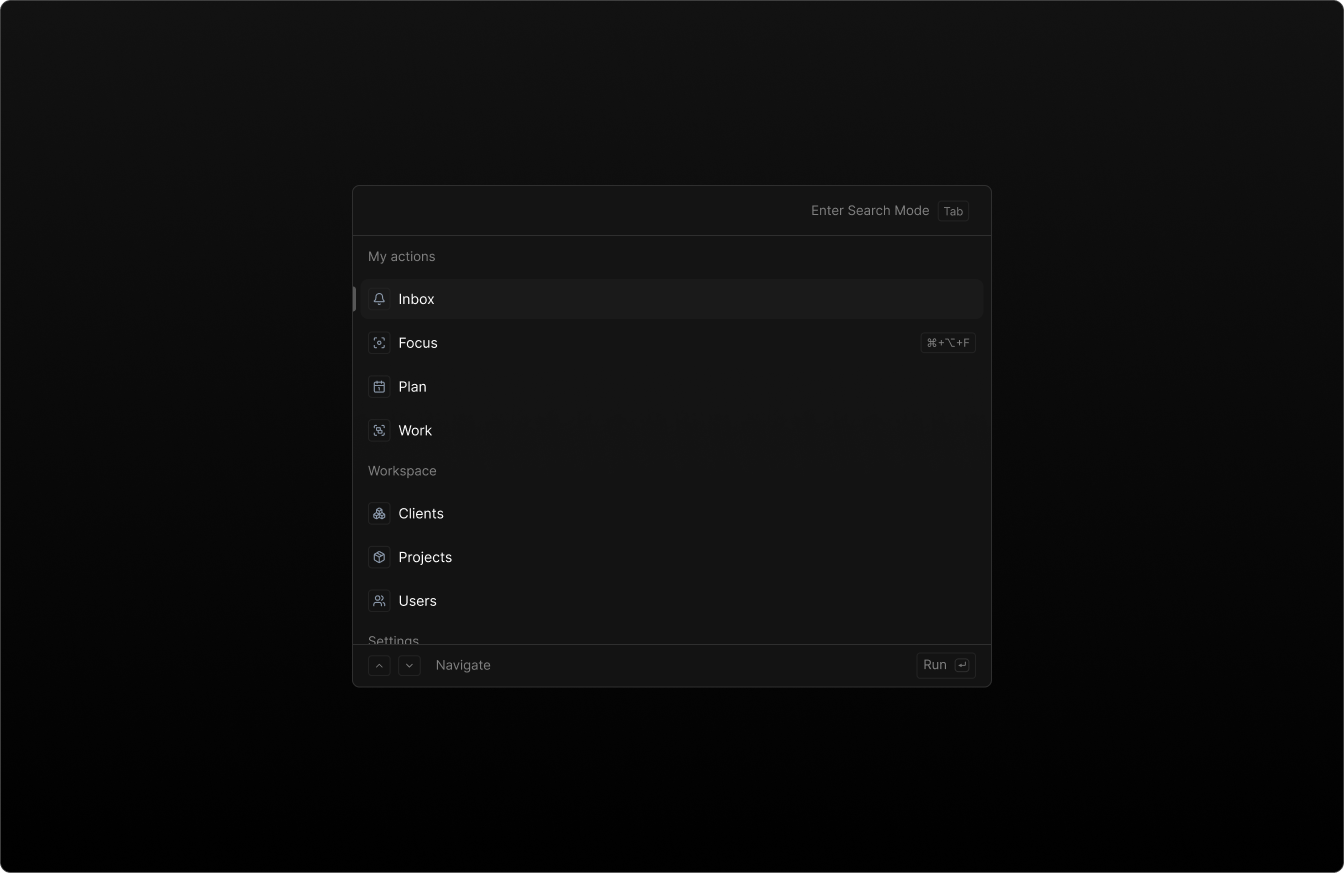This screenshot has height=873, width=1344.
Task: Click the Clients icon under Workspace
Action: click(x=379, y=513)
